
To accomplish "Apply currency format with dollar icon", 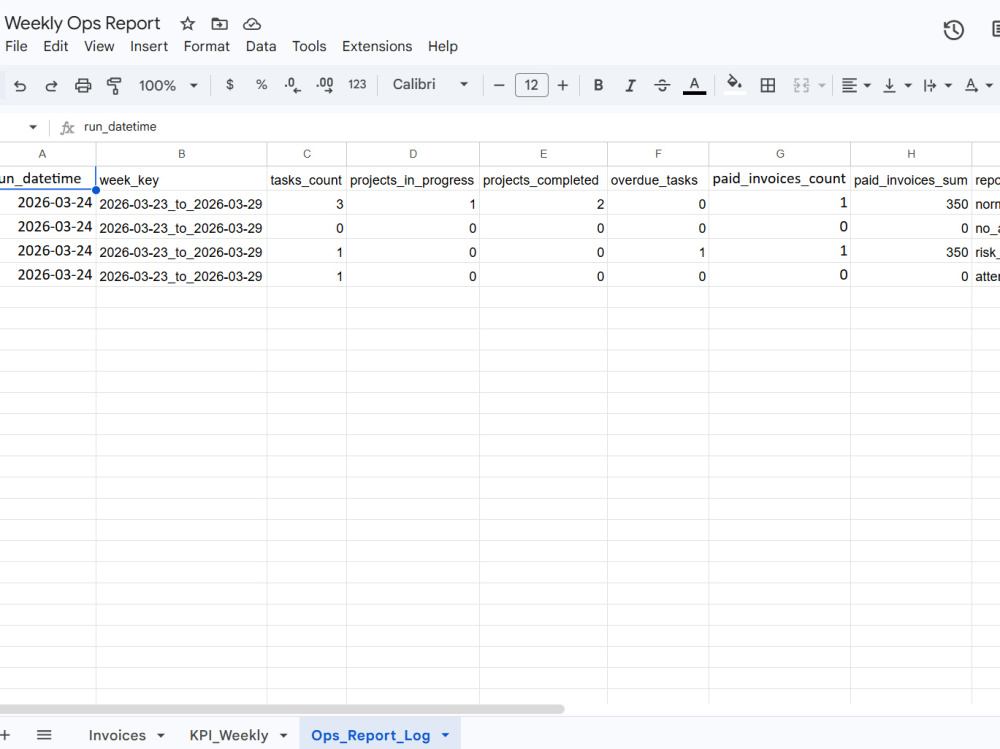I will click(x=230, y=85).
